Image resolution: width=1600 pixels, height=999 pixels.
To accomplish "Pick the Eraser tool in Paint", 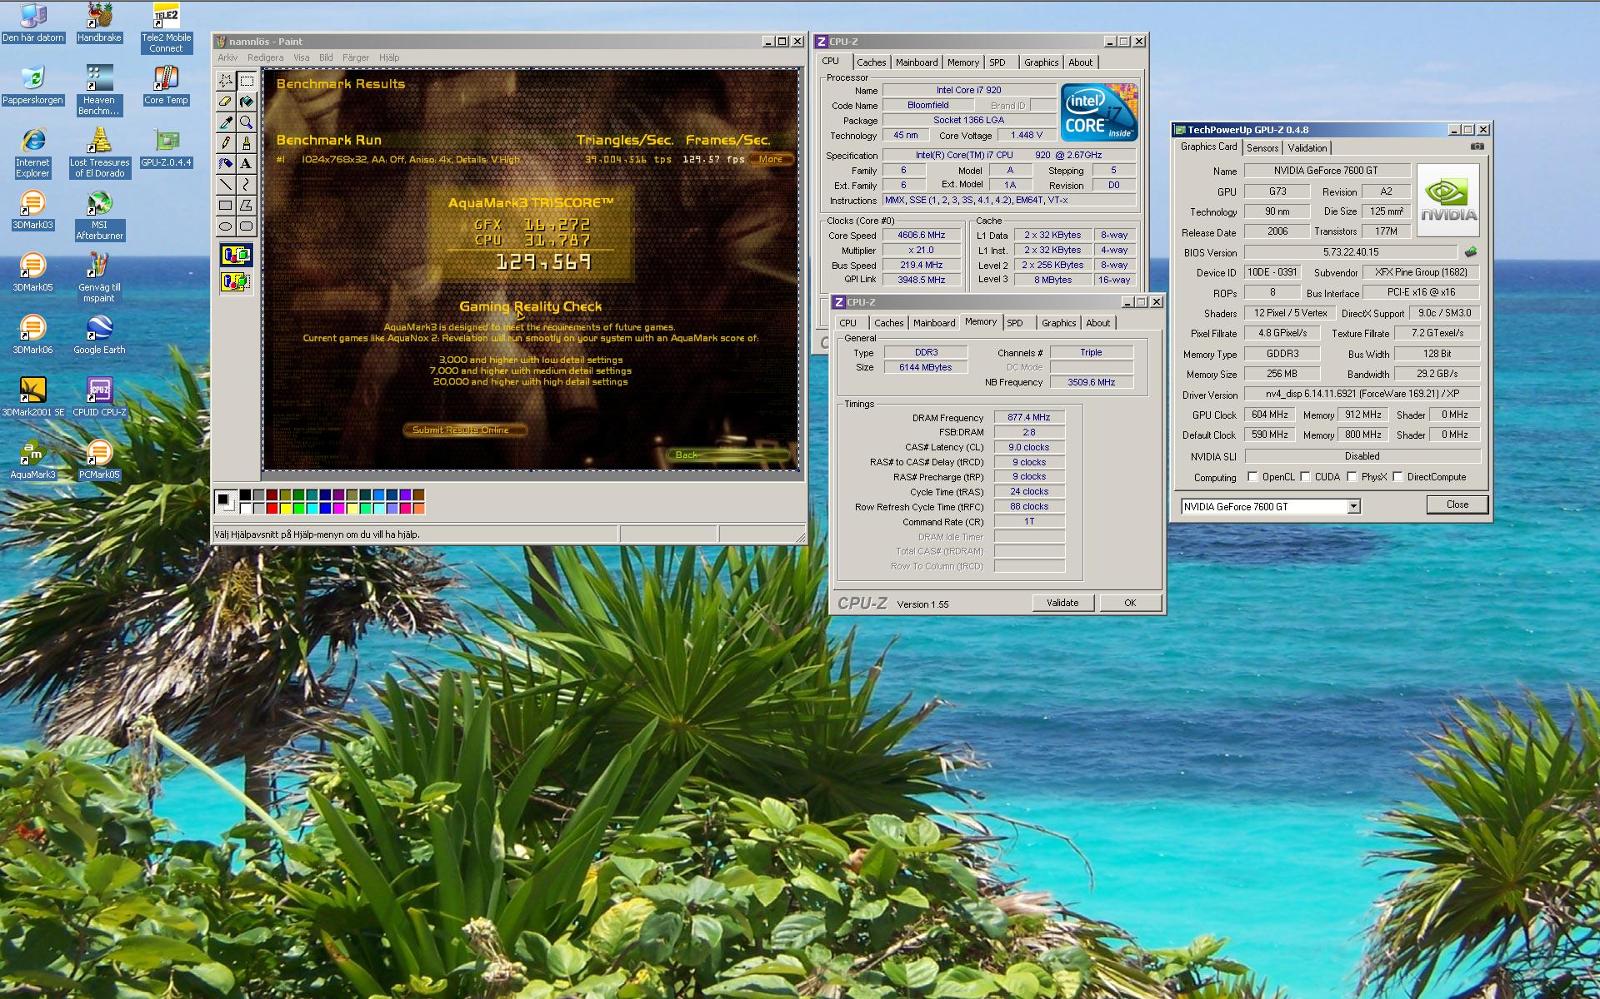I will [x=226, y=101].
